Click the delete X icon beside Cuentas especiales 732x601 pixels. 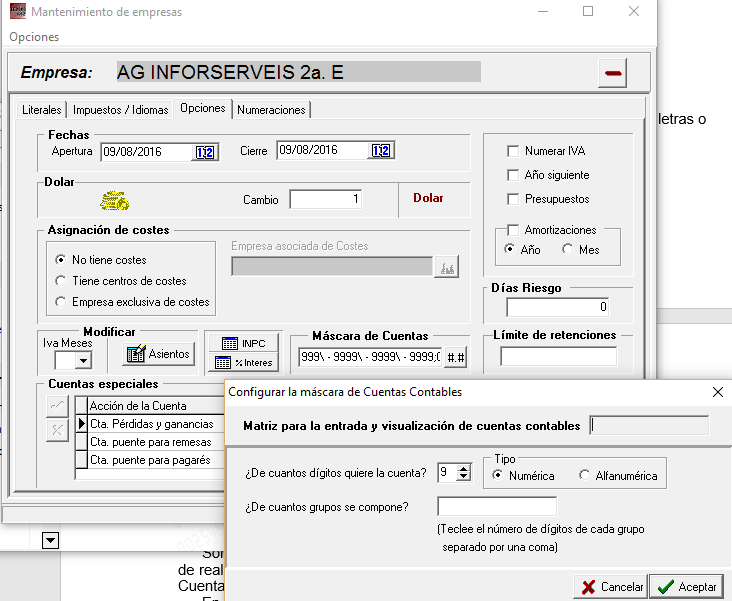click(57, 430)
